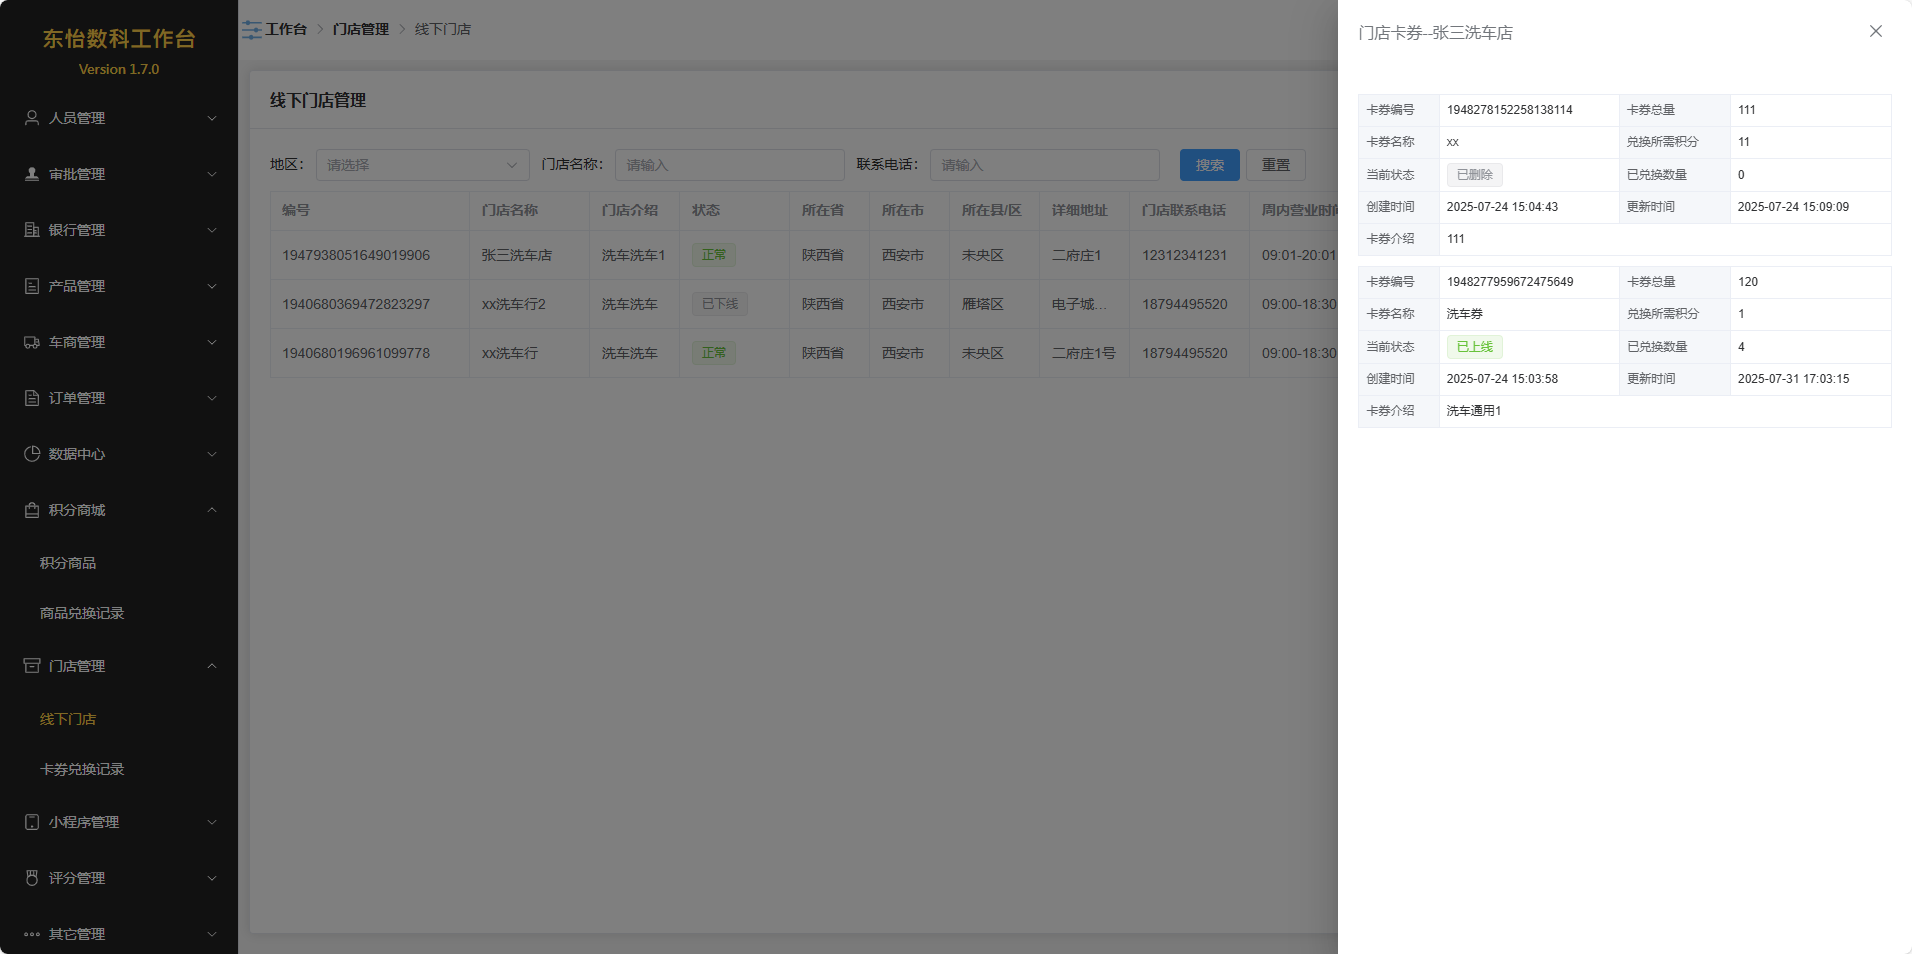The image size is (1912, 954).
Task: Close the 门店卡券 drawer panel
Action: tap(1875, 32)
